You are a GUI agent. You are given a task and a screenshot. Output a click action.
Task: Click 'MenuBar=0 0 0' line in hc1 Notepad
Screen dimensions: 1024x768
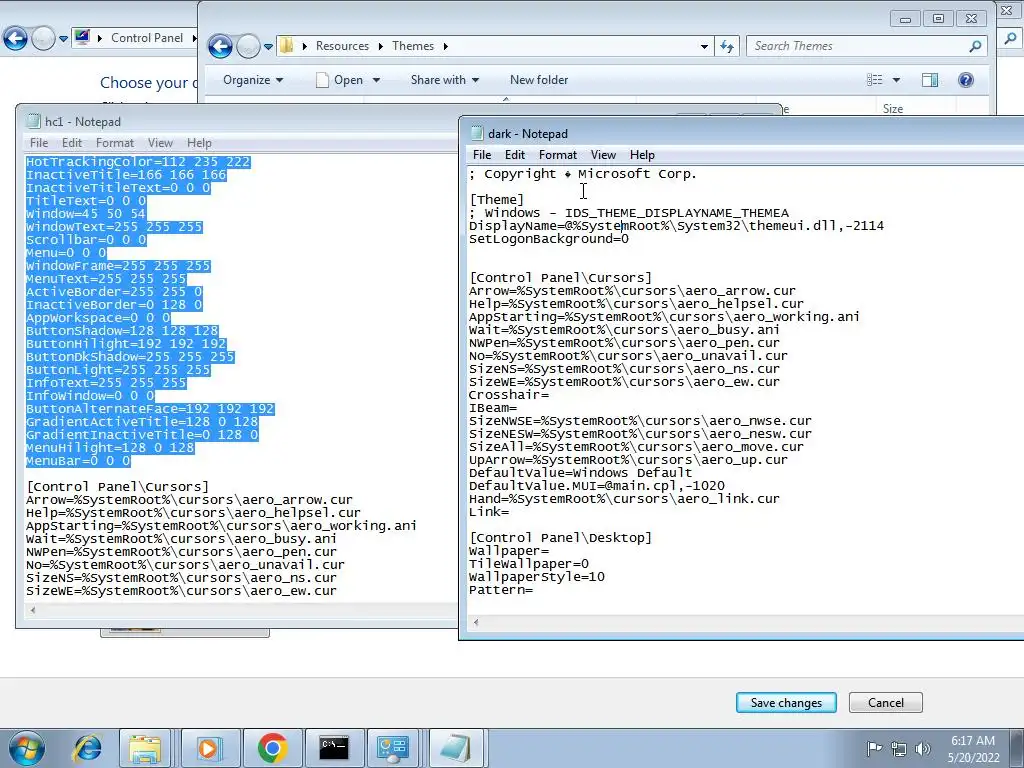click(x=78, y=460)
